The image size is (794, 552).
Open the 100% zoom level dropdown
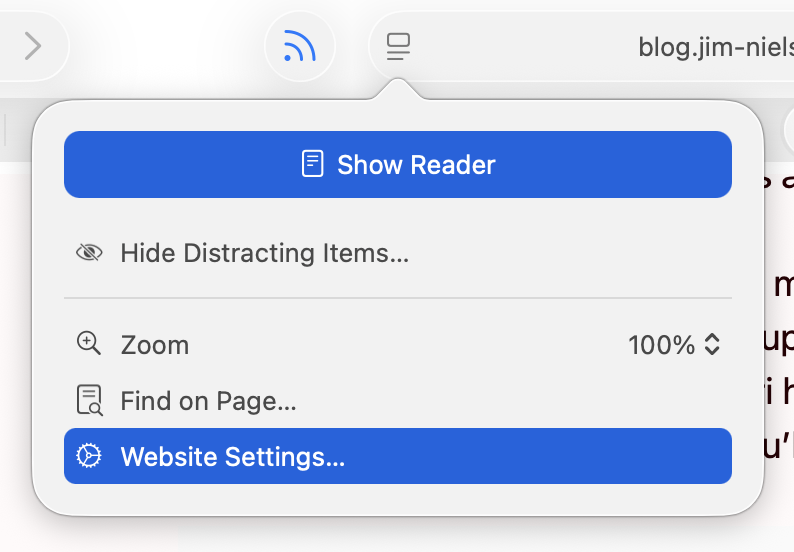(x=661, y=345)
